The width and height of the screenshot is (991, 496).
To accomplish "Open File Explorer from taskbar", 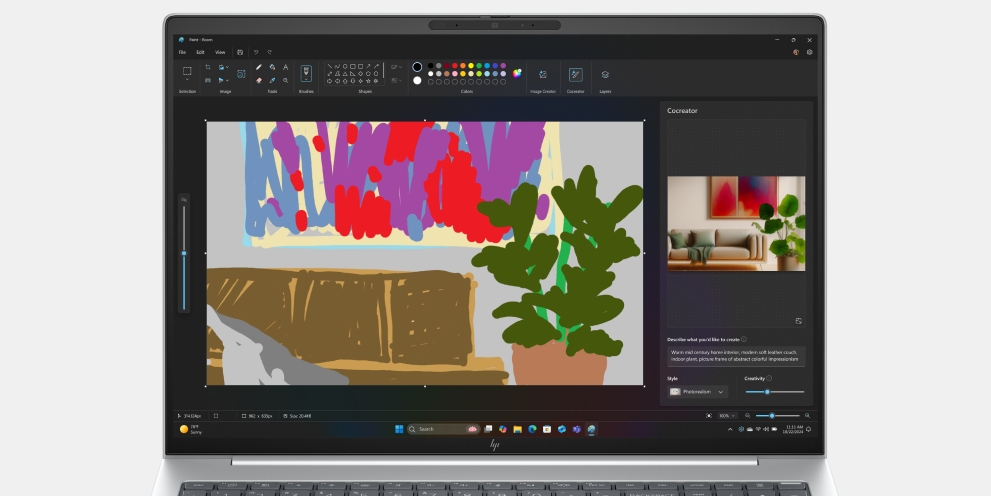I will (x=518, y=429).
